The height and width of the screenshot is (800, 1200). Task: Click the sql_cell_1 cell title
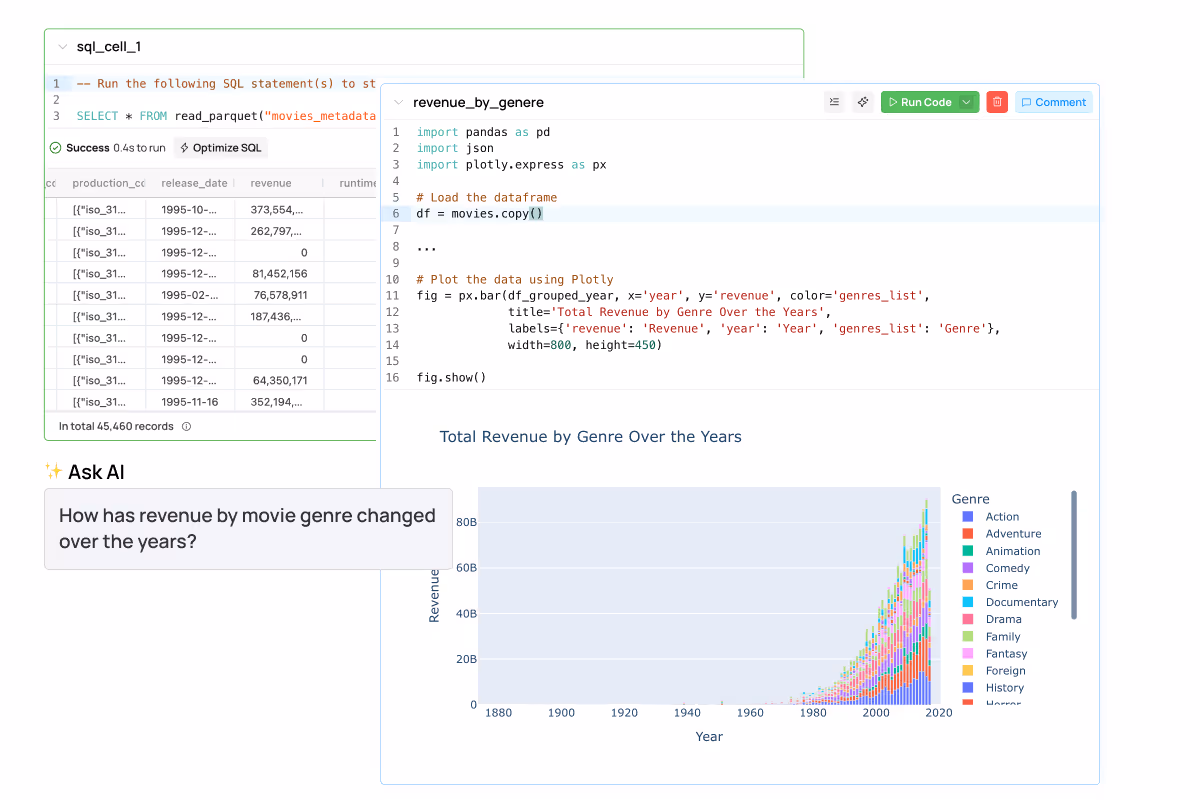pyautogui.click(x=109, y=47)
